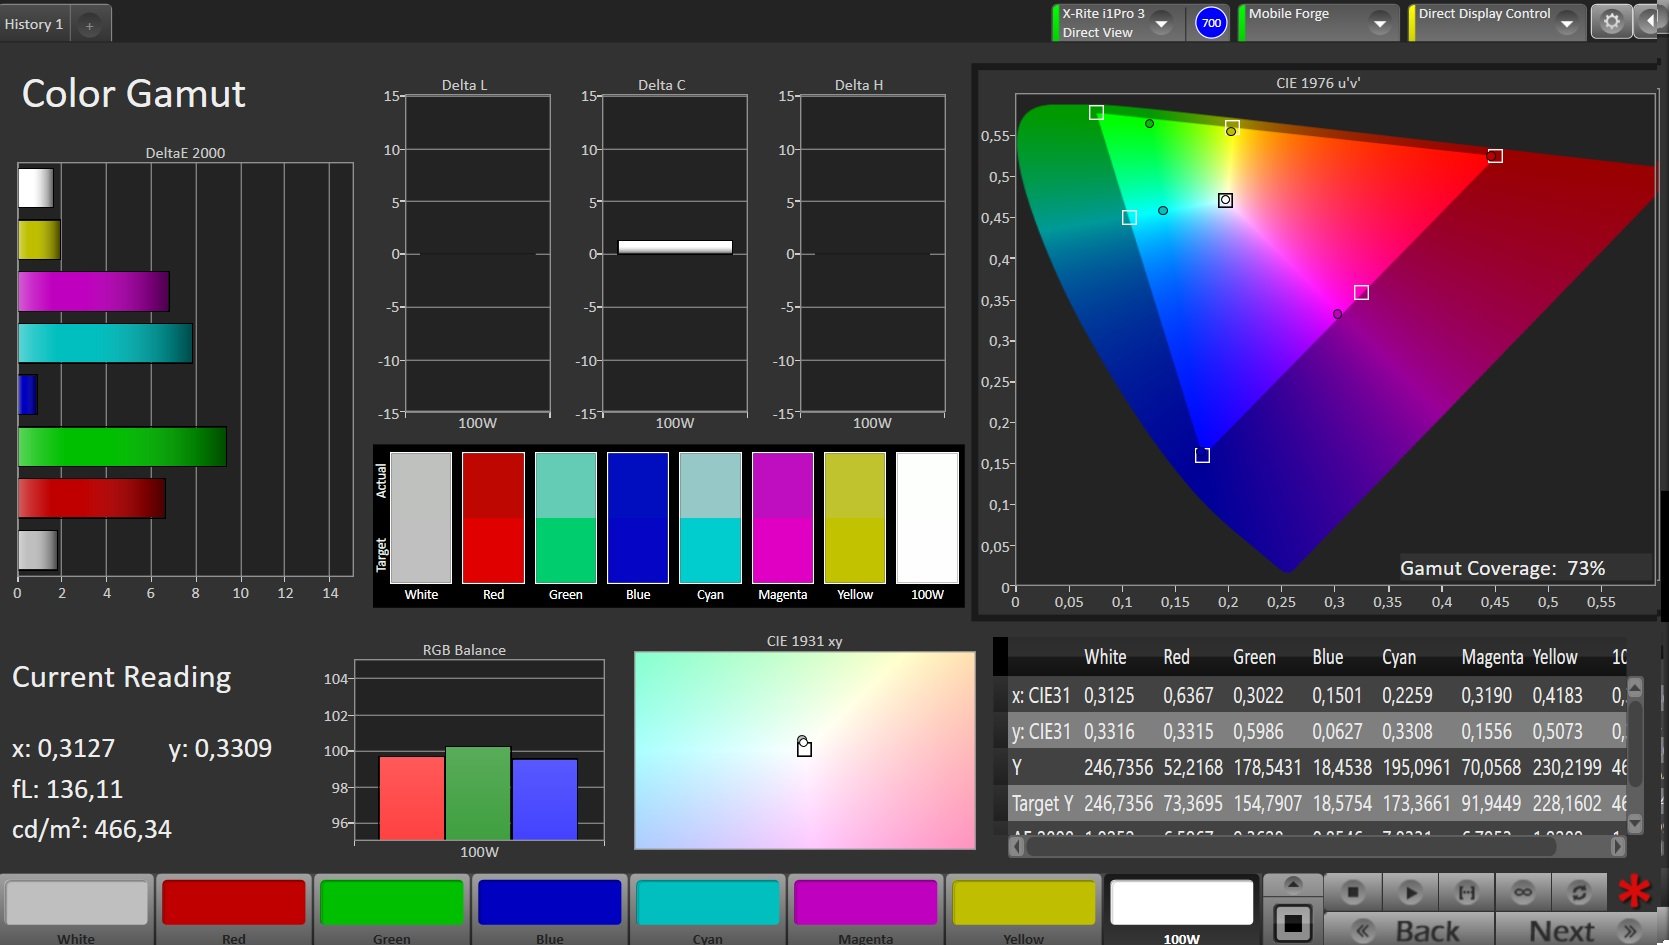Viewport: 1669px width, 945px height.
Task: Toggle the continuous infinity read icon
Action: [x=1523, y=891]
